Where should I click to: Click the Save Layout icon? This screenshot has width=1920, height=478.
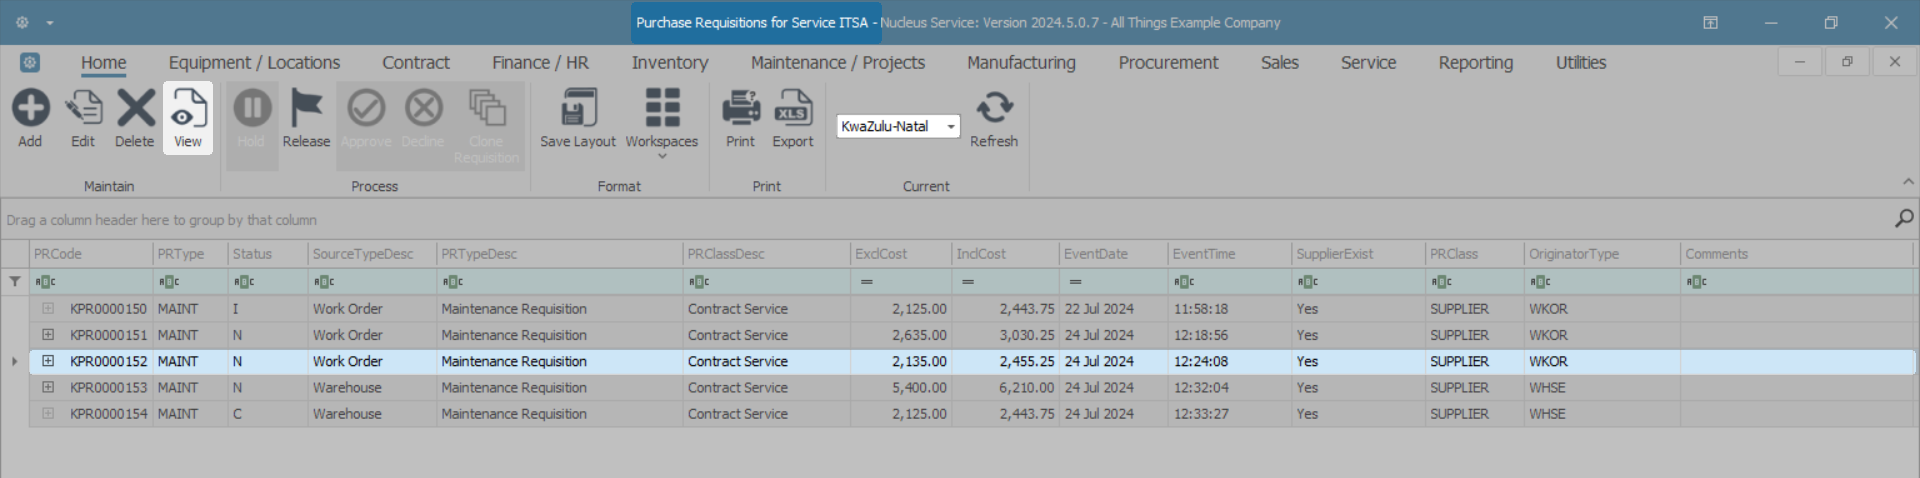click(x=578, y=108)
